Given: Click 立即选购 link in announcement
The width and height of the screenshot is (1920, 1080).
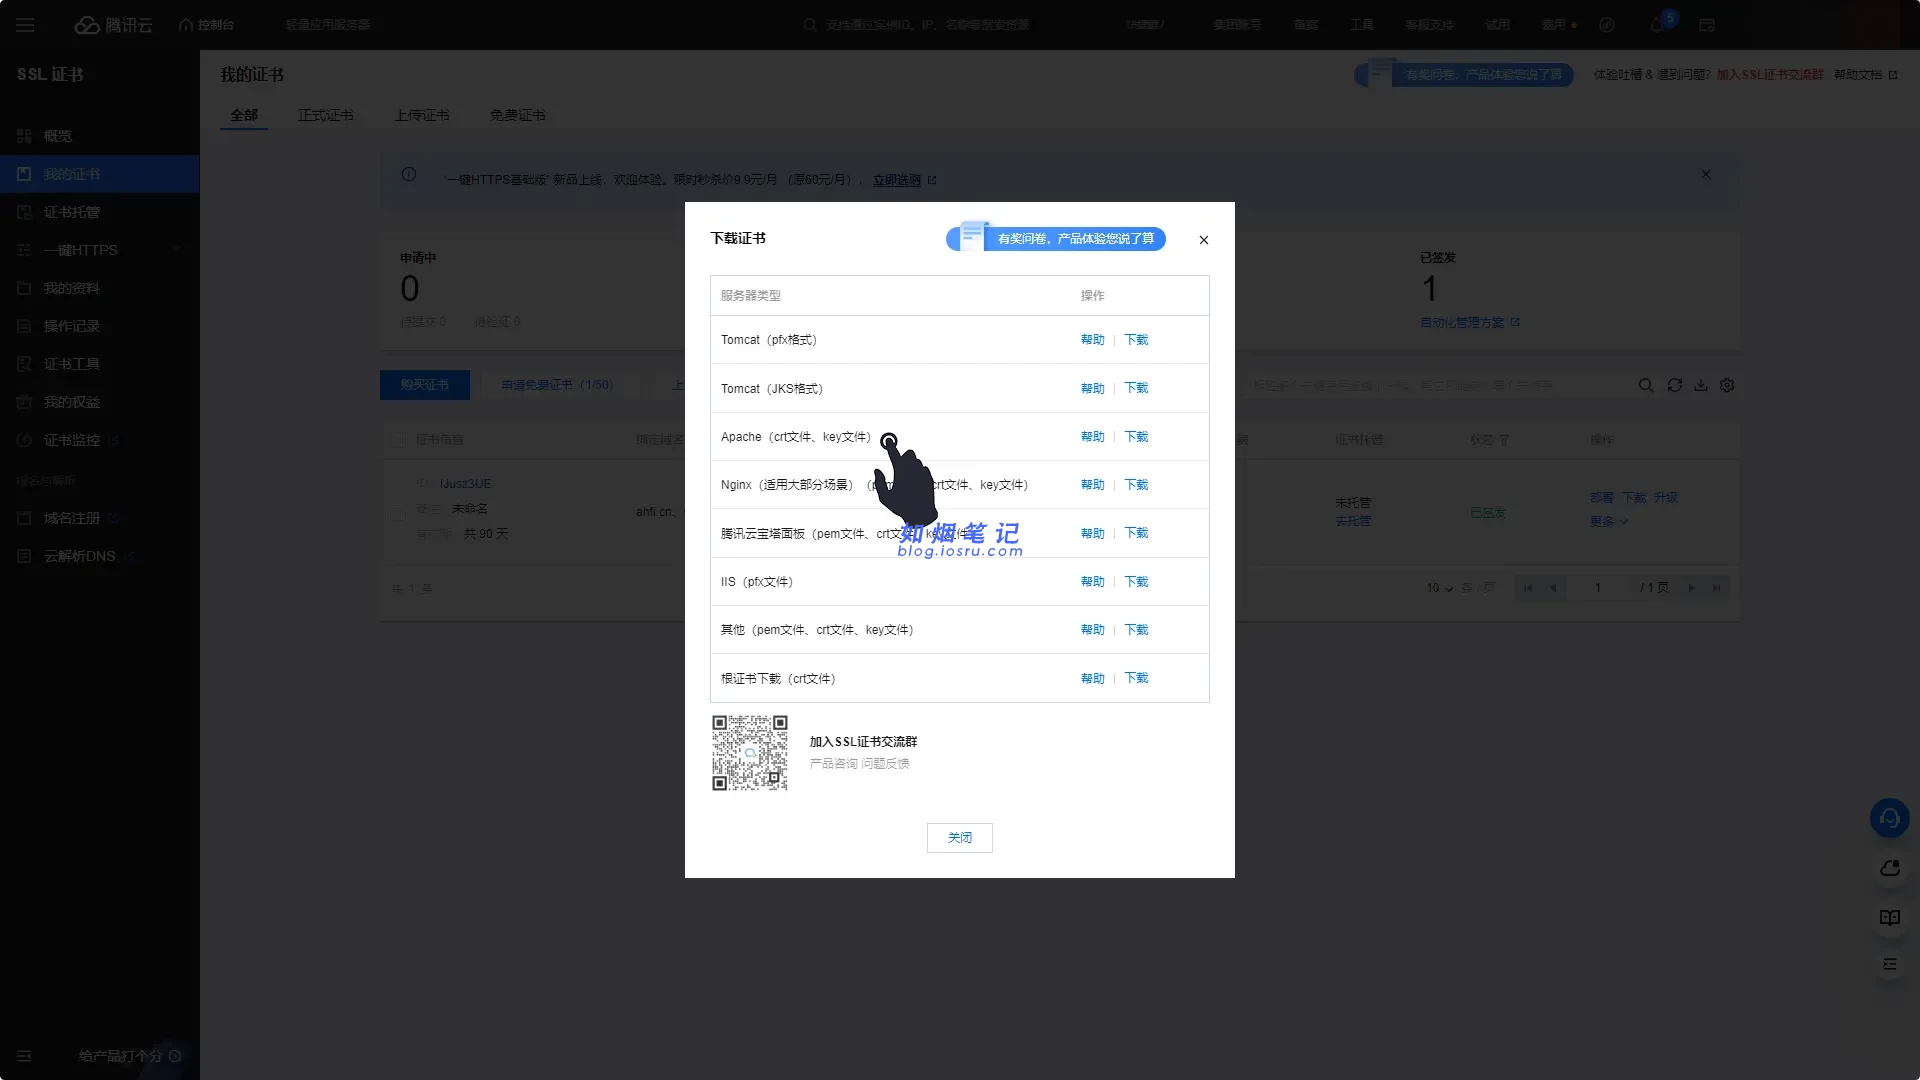Looking at the screenshot, I should tap(897, 180).
